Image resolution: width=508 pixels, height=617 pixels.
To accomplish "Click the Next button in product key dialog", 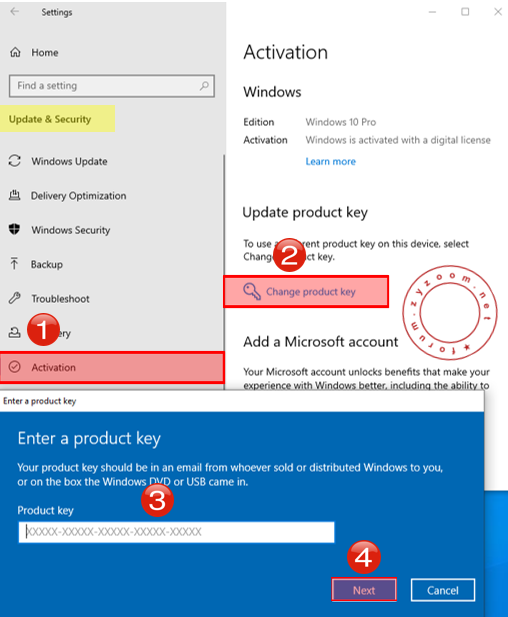I will pos(364,589).
